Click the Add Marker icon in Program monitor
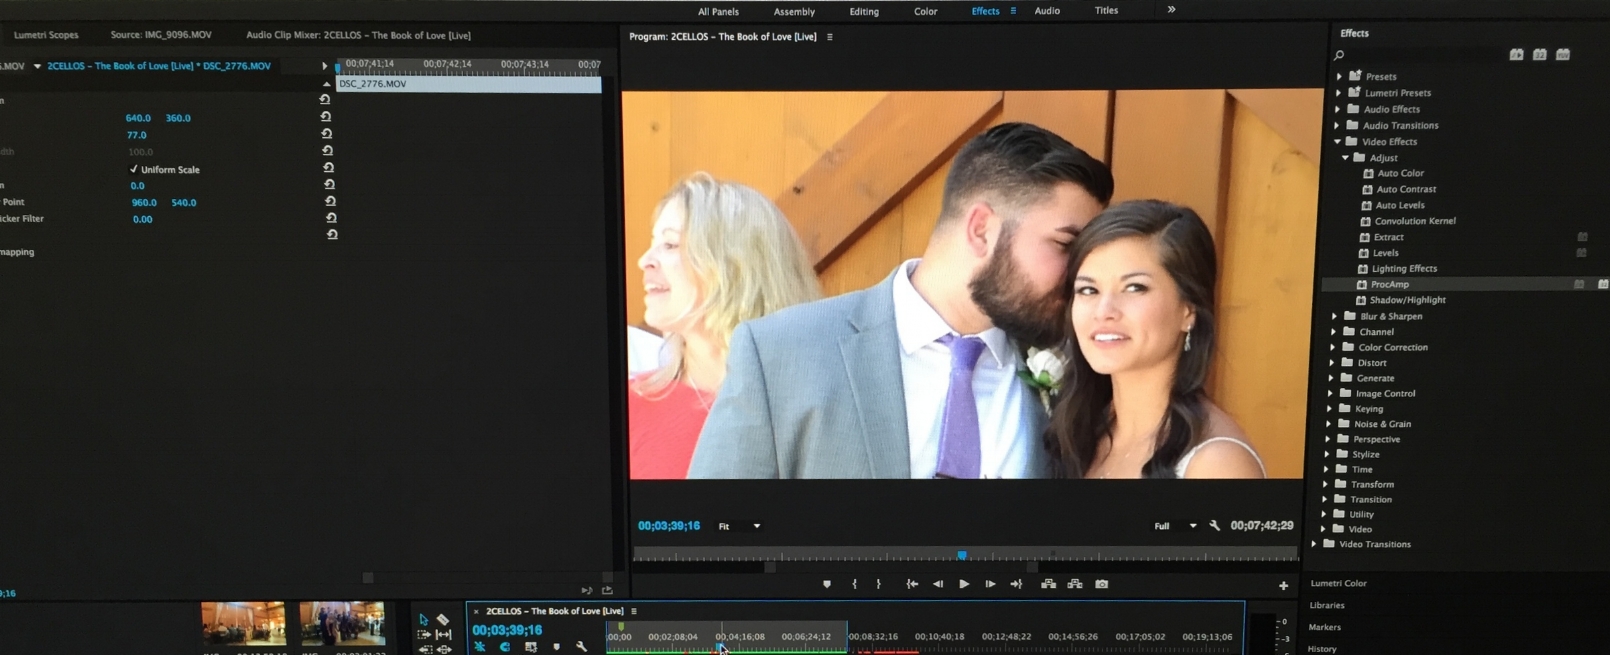 pyautogui.click(x=826, y=584)
